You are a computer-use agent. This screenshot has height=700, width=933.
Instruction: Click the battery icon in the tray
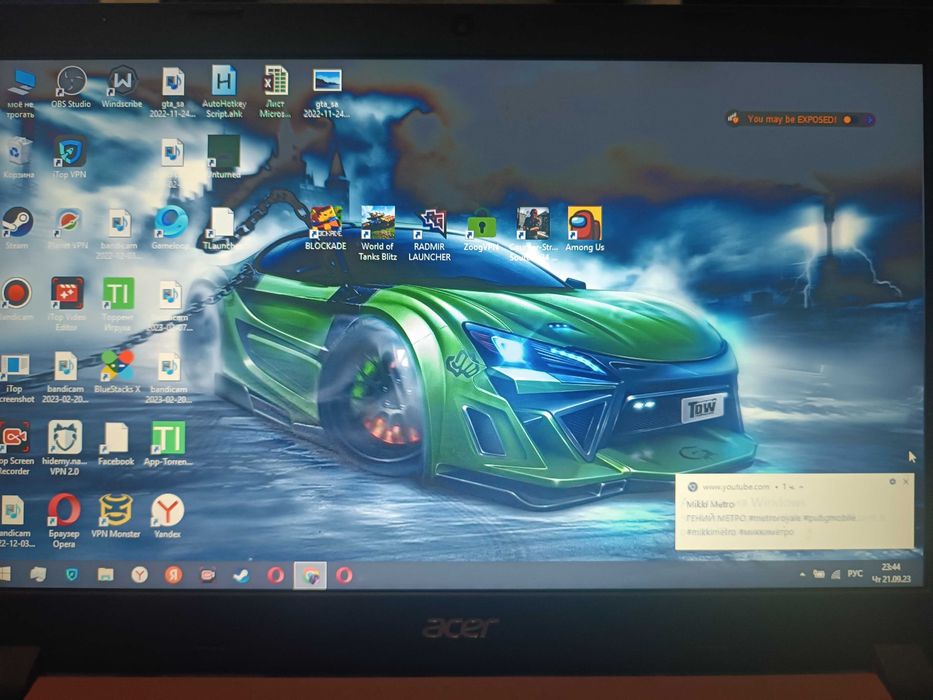819,574
